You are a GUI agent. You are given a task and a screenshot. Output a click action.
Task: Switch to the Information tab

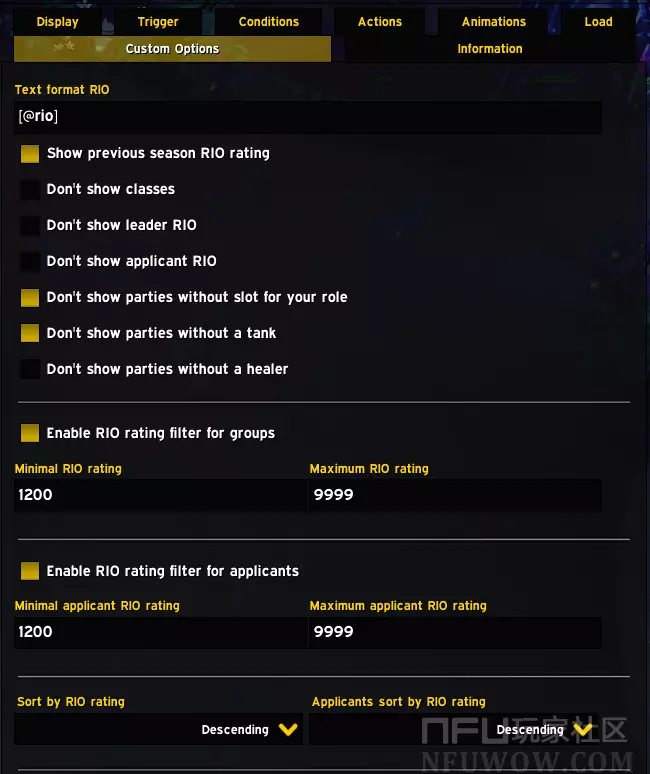[x=489, y=49]
